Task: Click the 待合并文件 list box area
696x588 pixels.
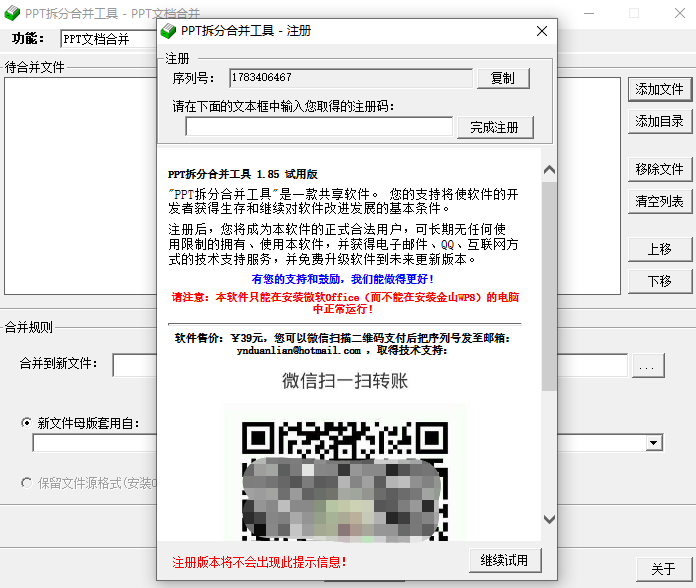Action: (80, 186)
